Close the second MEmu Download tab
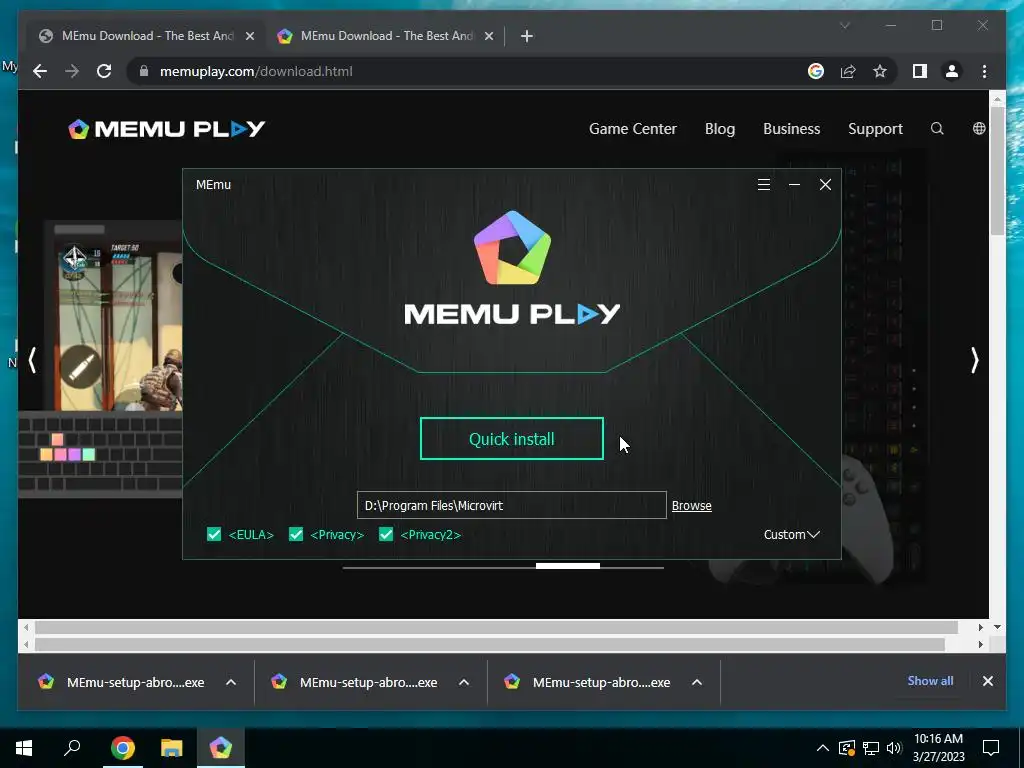 click(x=488, y=36)
